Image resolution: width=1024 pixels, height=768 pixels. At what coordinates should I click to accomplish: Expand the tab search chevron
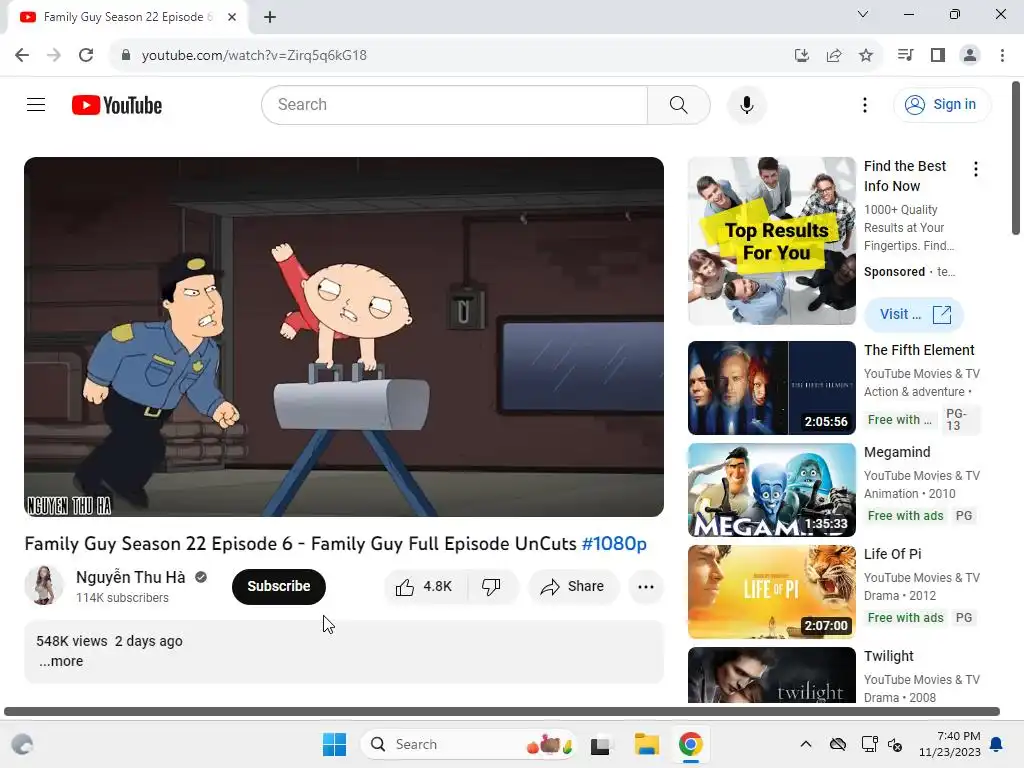pos(862,14)
